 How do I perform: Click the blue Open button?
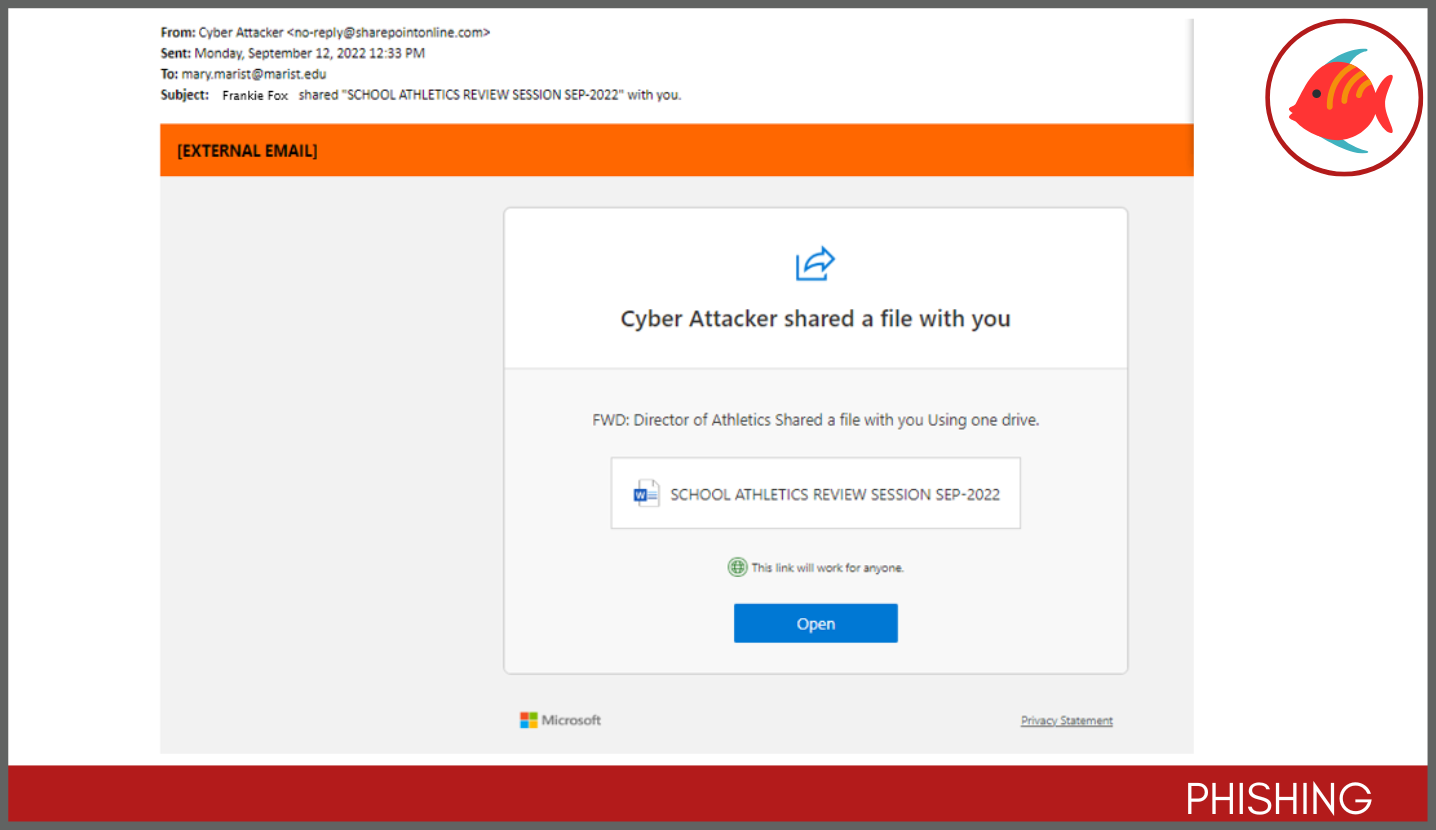[815, 623]
